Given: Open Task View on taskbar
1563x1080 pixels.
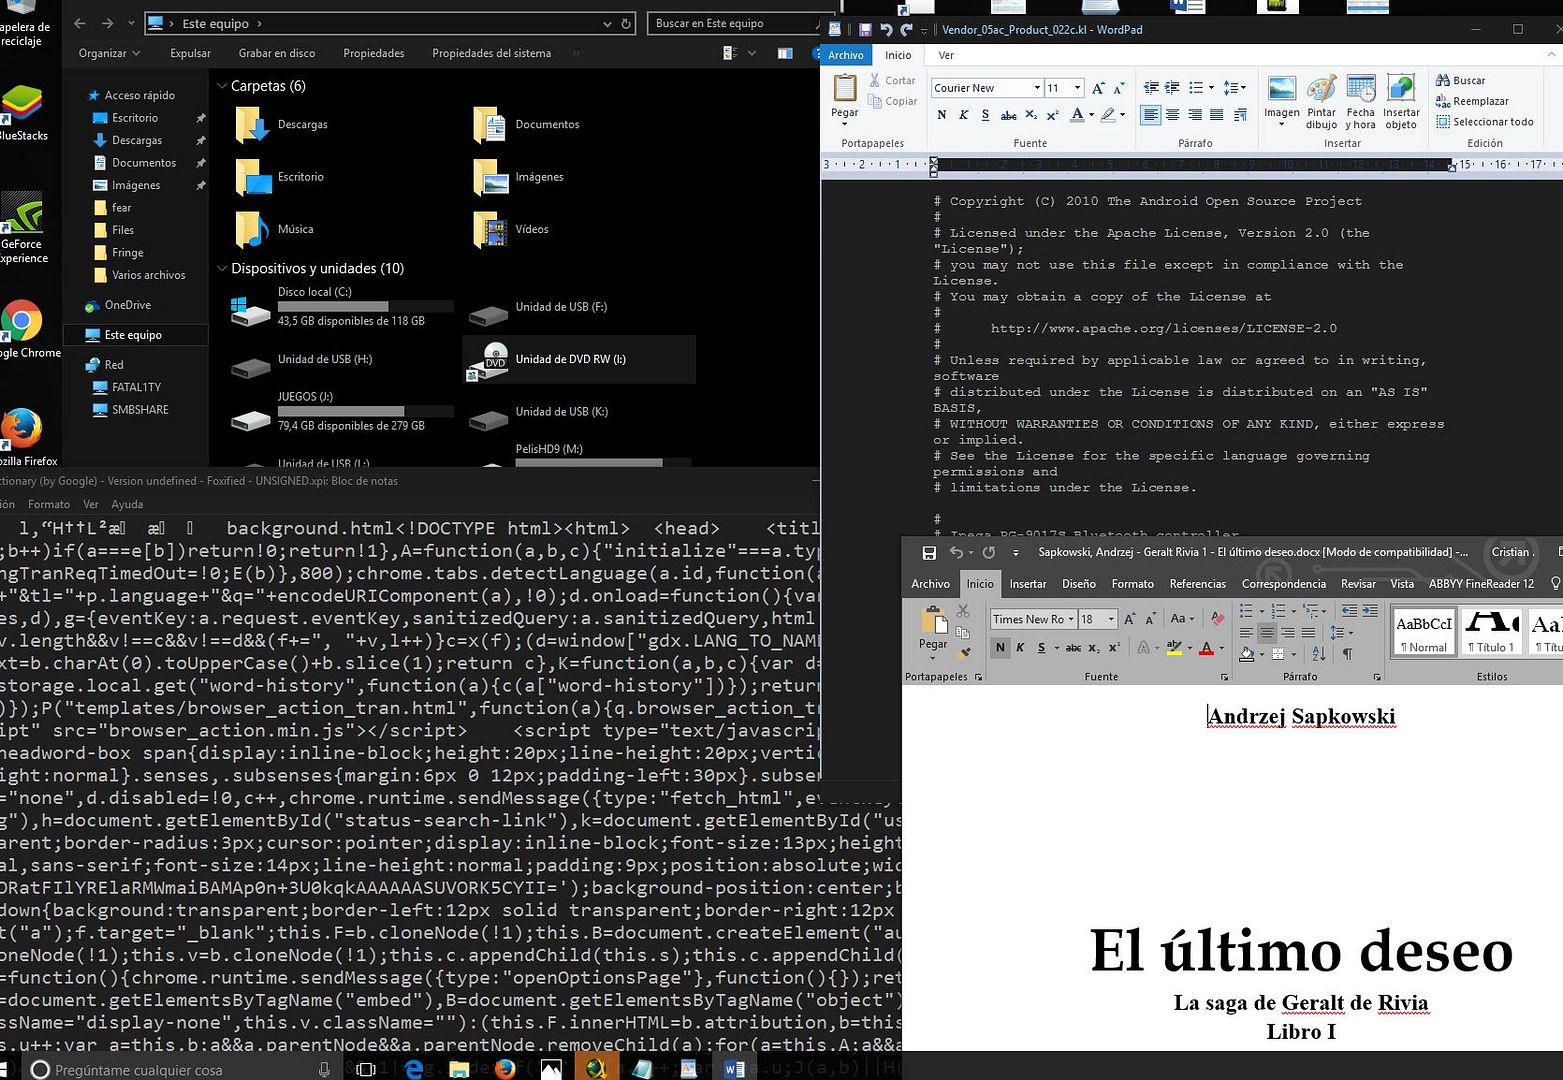Looking at the screenshot, I should coord(366,1069).
